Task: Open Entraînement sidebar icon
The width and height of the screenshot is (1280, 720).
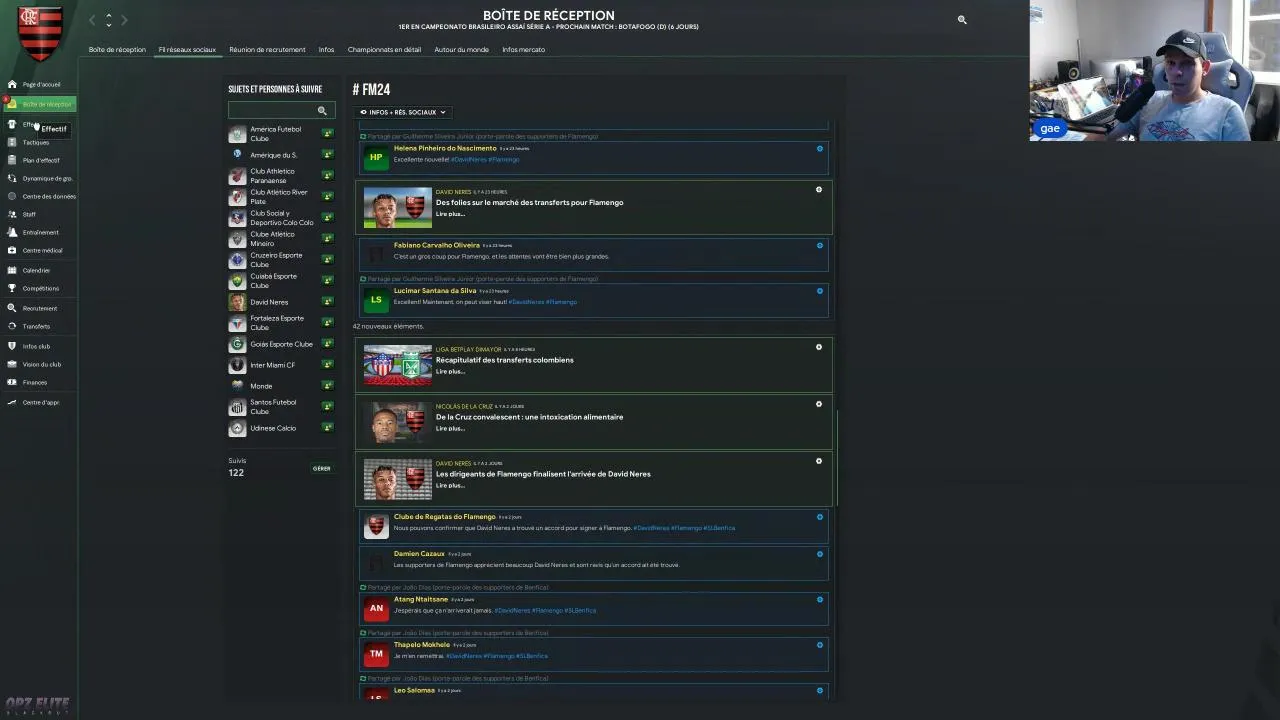Action: click(x=12, y=232)
